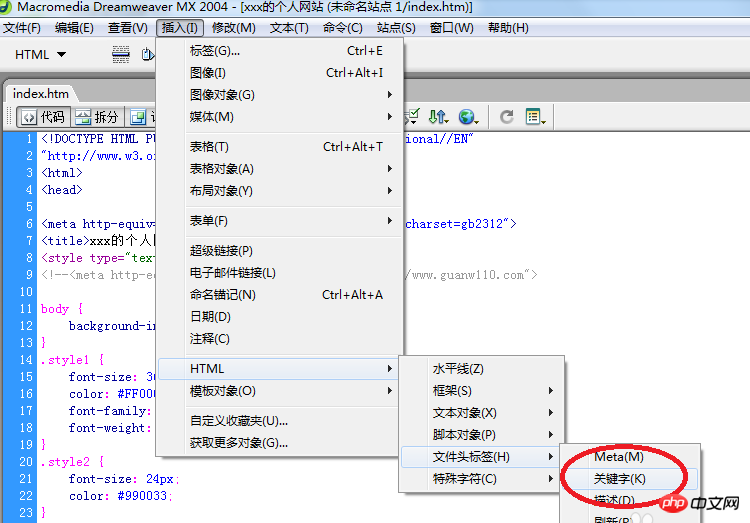This screenshot has height=523, width=750.
Task: Open the view options list icon
Action: (x=535, y=117)
